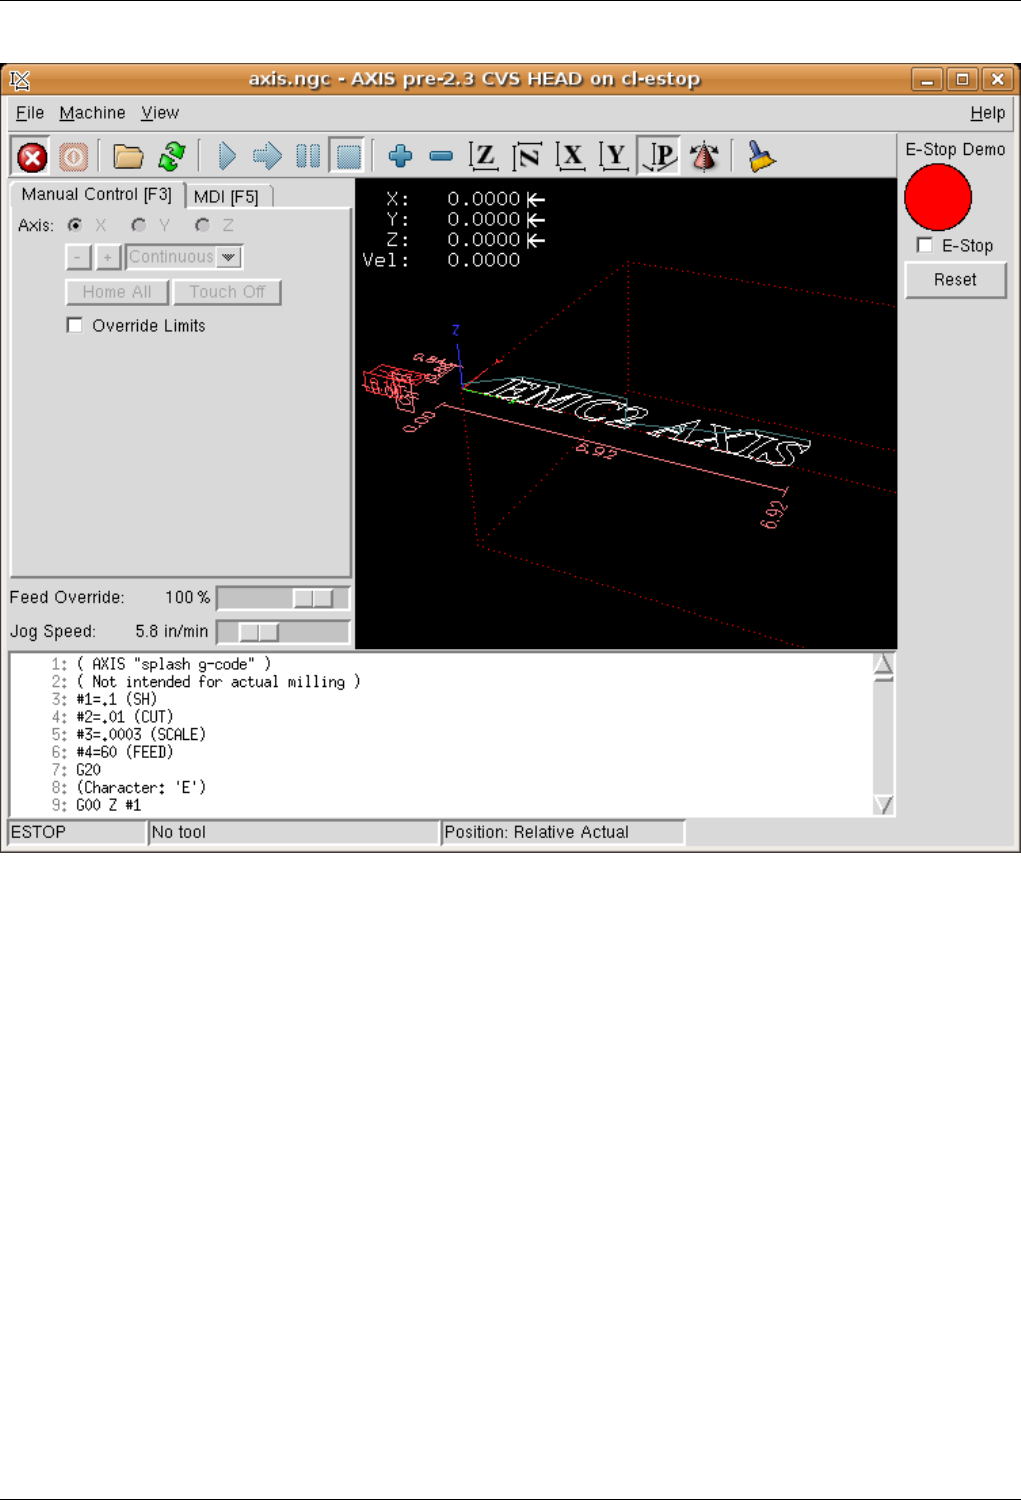Open a G-code file with folder icon

pos(128,157)
